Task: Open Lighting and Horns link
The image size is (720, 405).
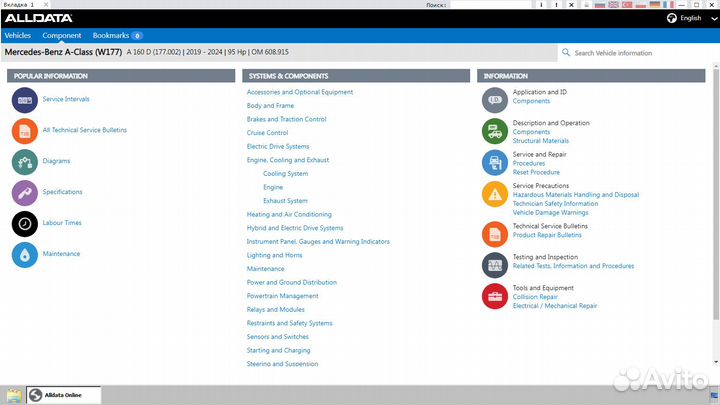Action: point(275,255)
